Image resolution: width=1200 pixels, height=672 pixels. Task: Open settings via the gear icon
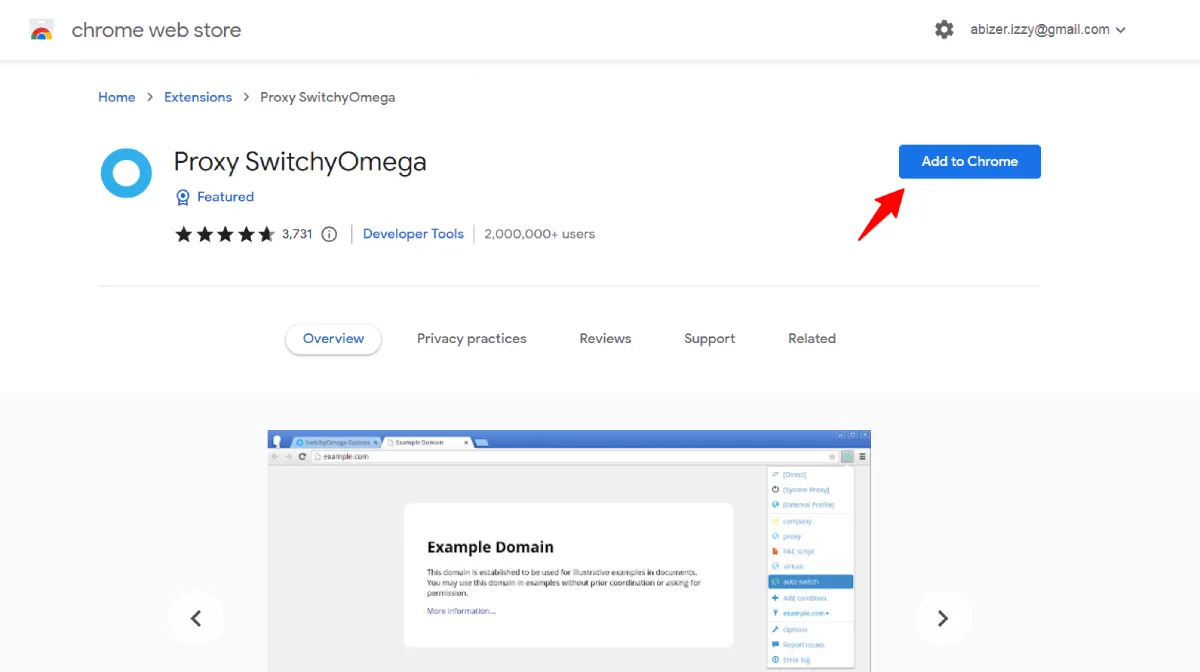[944, 30]
